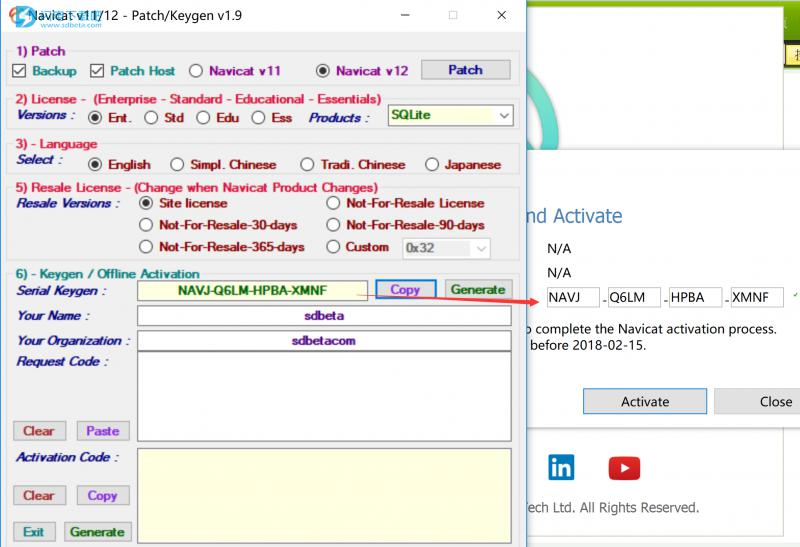Select Simpl. Chinese language option
This screenshot has width=800, height=547.
[177, 164]
